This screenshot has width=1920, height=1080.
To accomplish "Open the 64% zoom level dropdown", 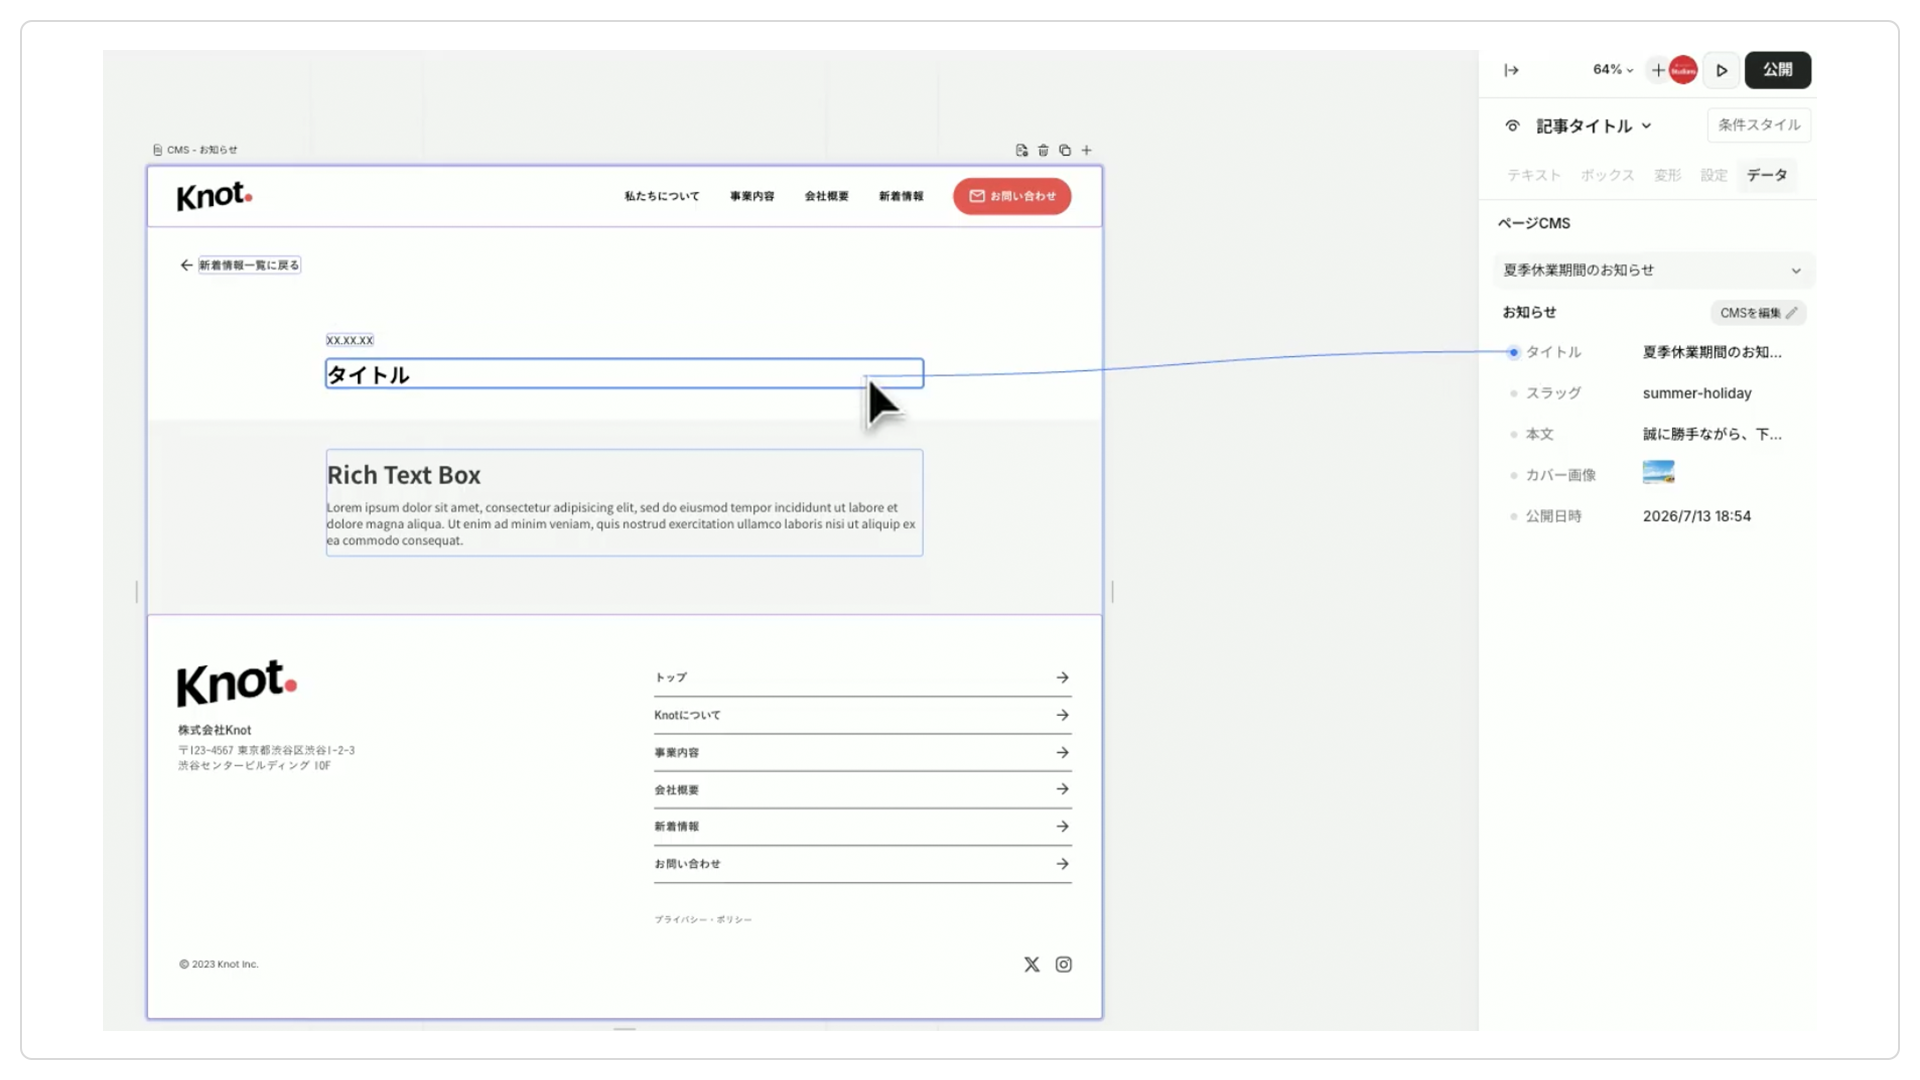I will tap(1612, 70).
